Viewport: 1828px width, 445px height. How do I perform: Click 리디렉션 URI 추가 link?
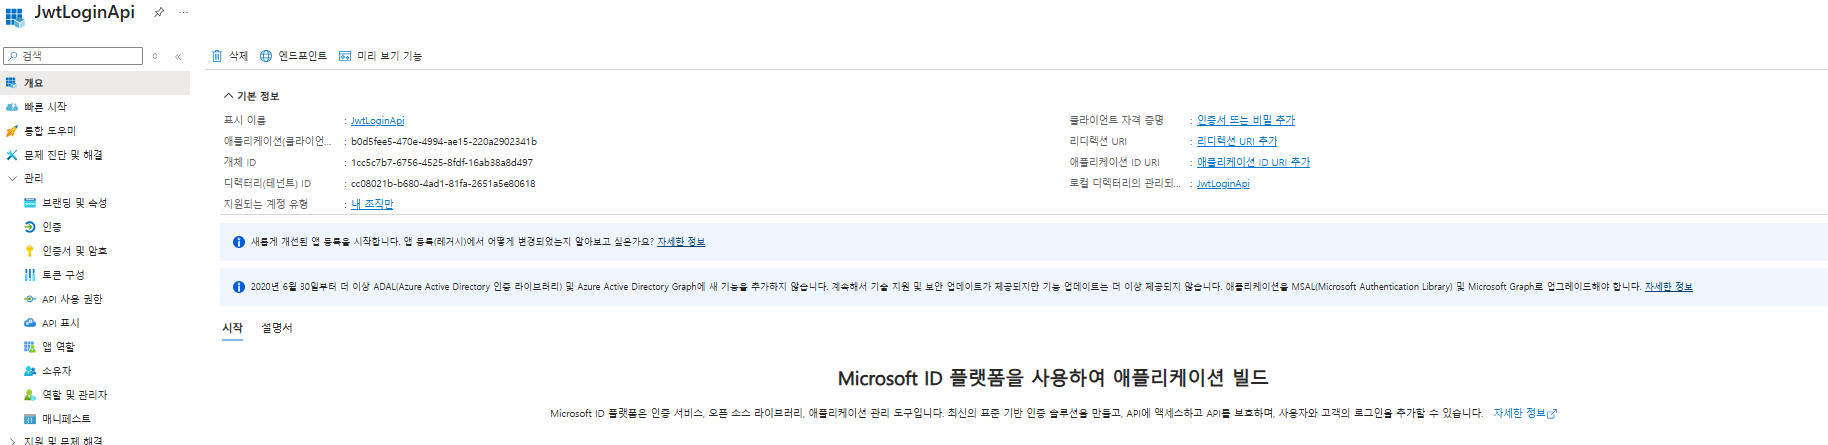1237,141
